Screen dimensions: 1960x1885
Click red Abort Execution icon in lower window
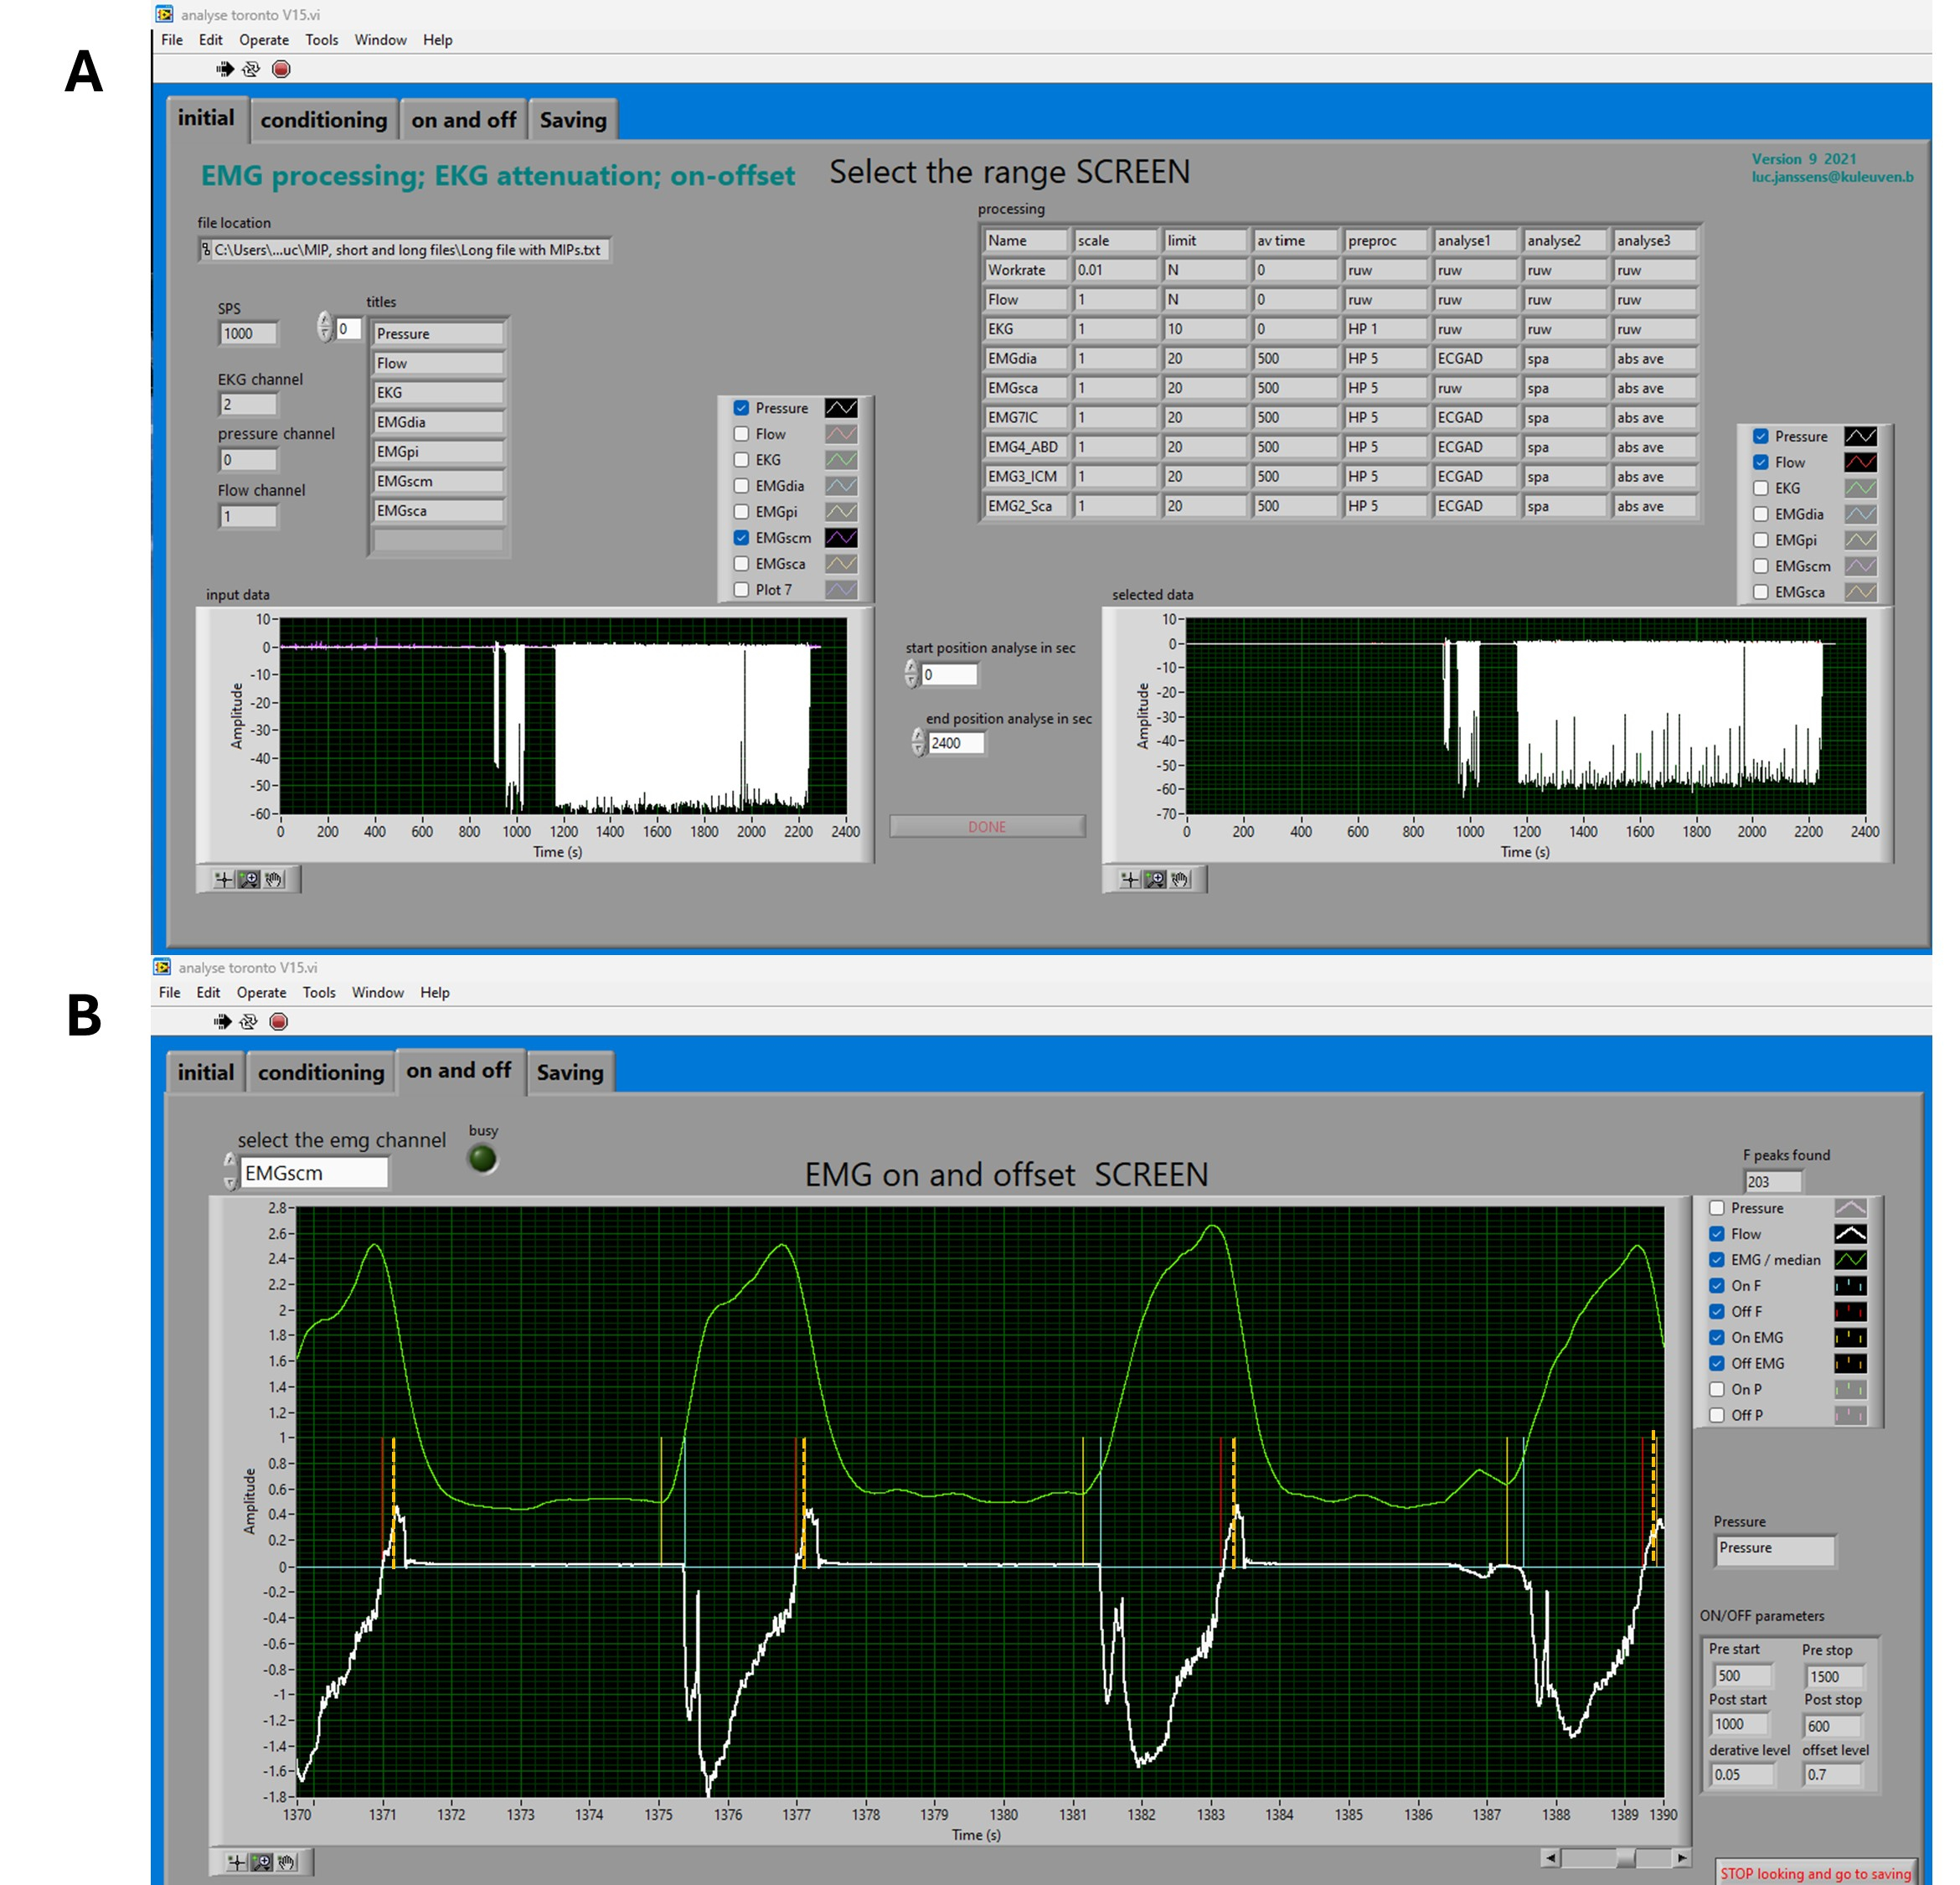coord(278,1021)
